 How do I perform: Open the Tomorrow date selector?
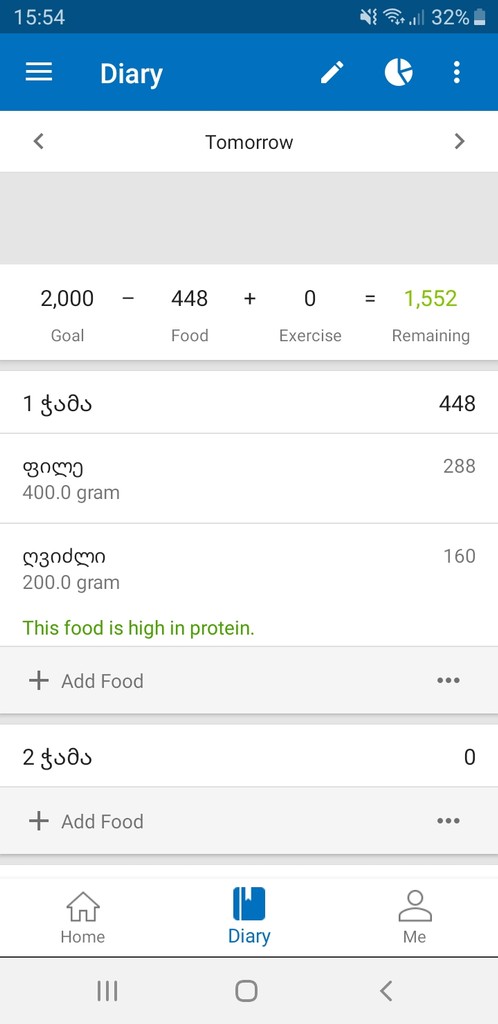[249, 142]
